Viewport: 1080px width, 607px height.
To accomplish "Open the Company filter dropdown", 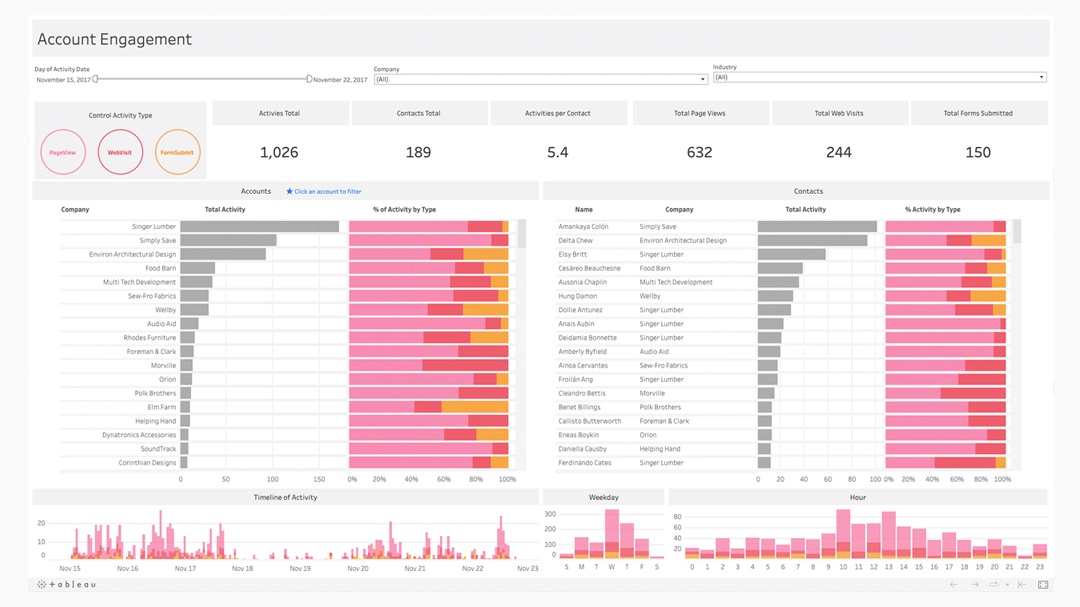I will coord(540,79).
